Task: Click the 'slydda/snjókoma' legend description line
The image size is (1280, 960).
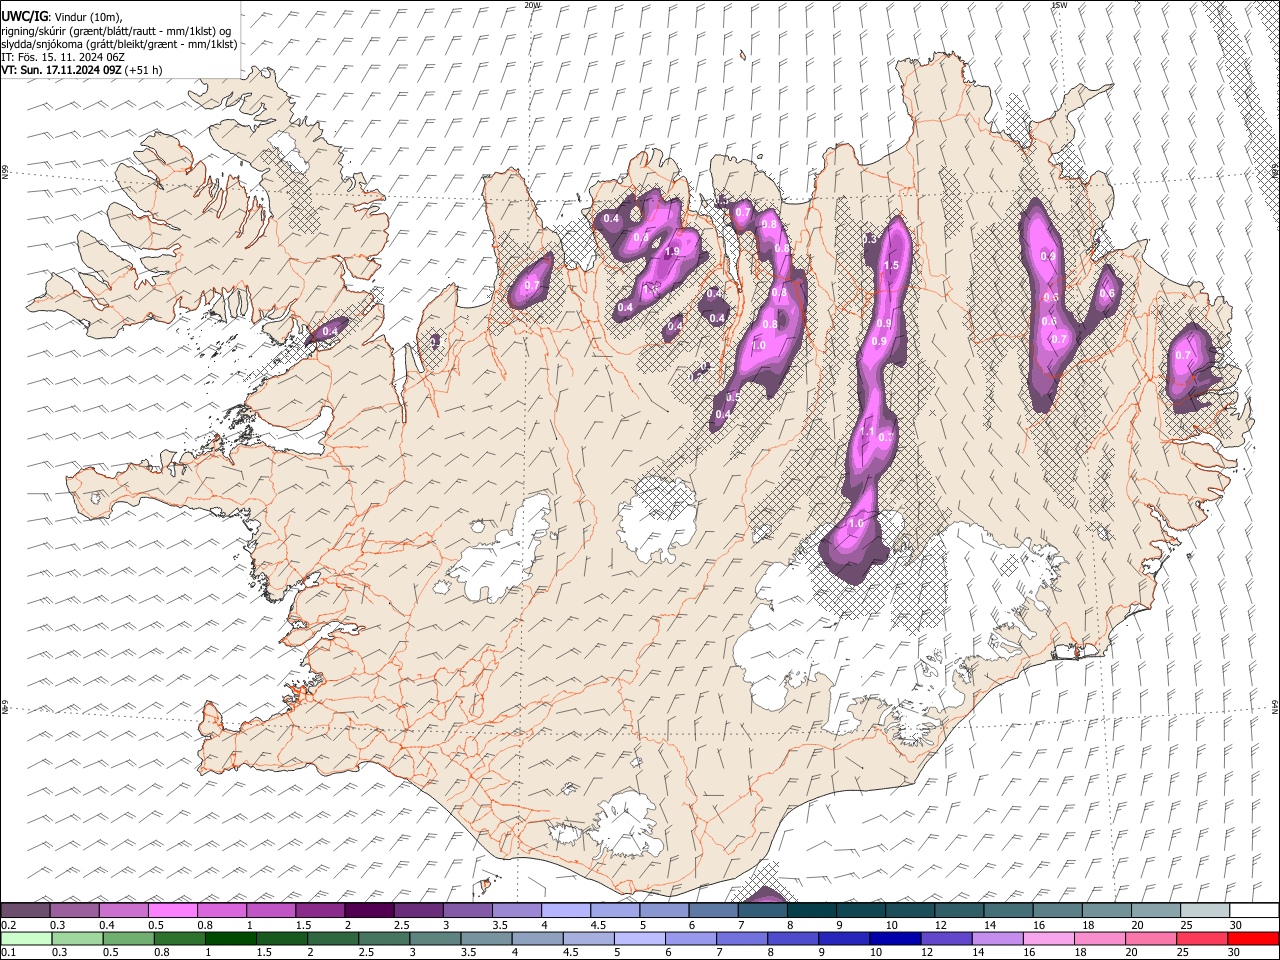Action: point(120,44)
